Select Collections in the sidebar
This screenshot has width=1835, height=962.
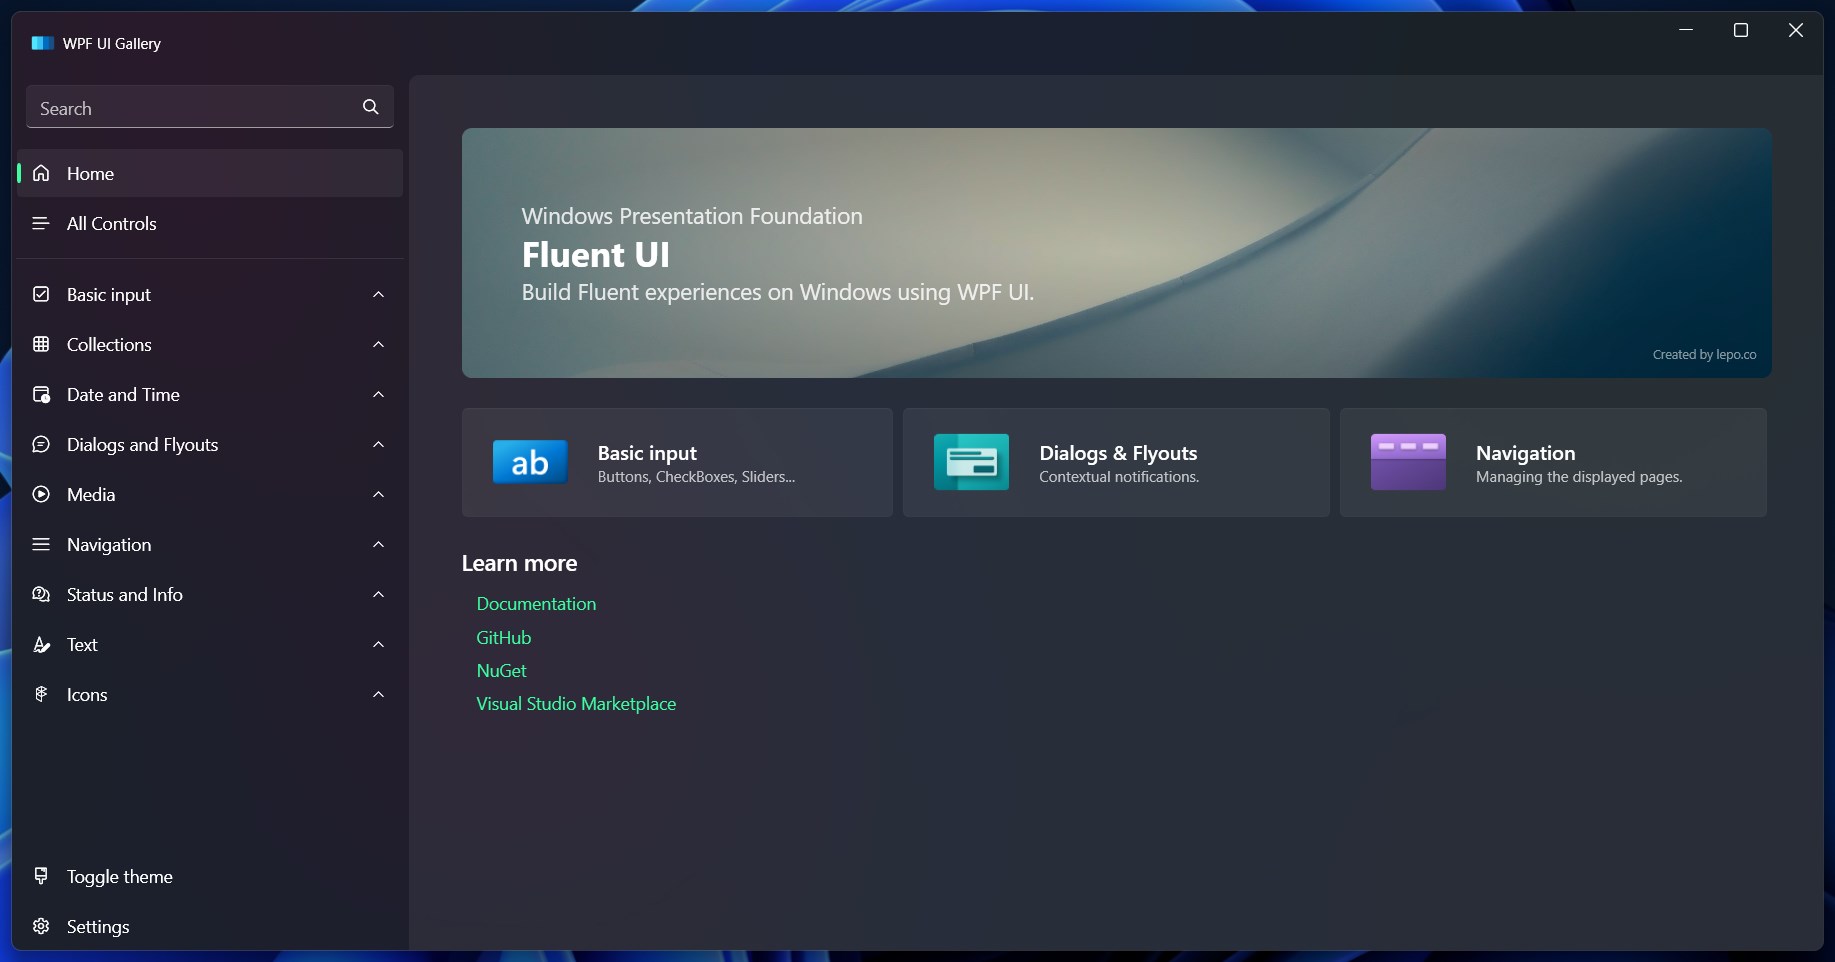210,344
